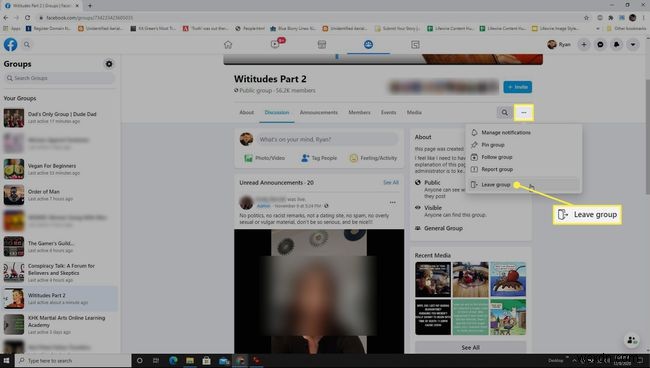The height and width of the screenshot is (368, 650).
Task: Open Mail app from taskbar
Action: pyautogui.click(x=224, y=361)
